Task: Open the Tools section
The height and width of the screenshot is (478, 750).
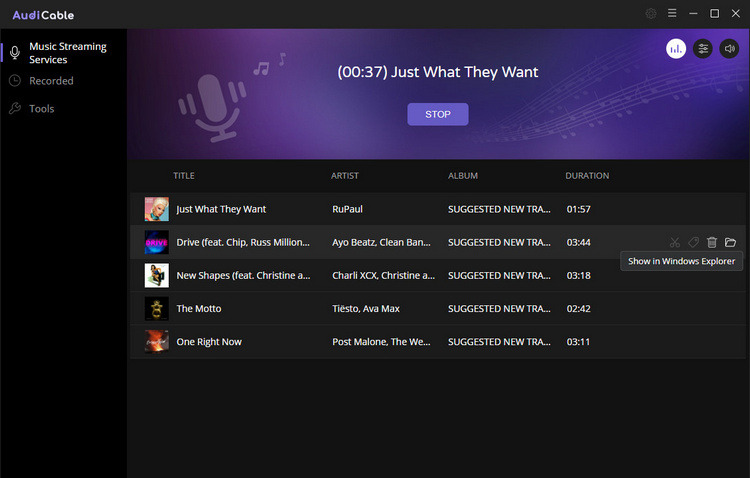Action: coord(42,109)
